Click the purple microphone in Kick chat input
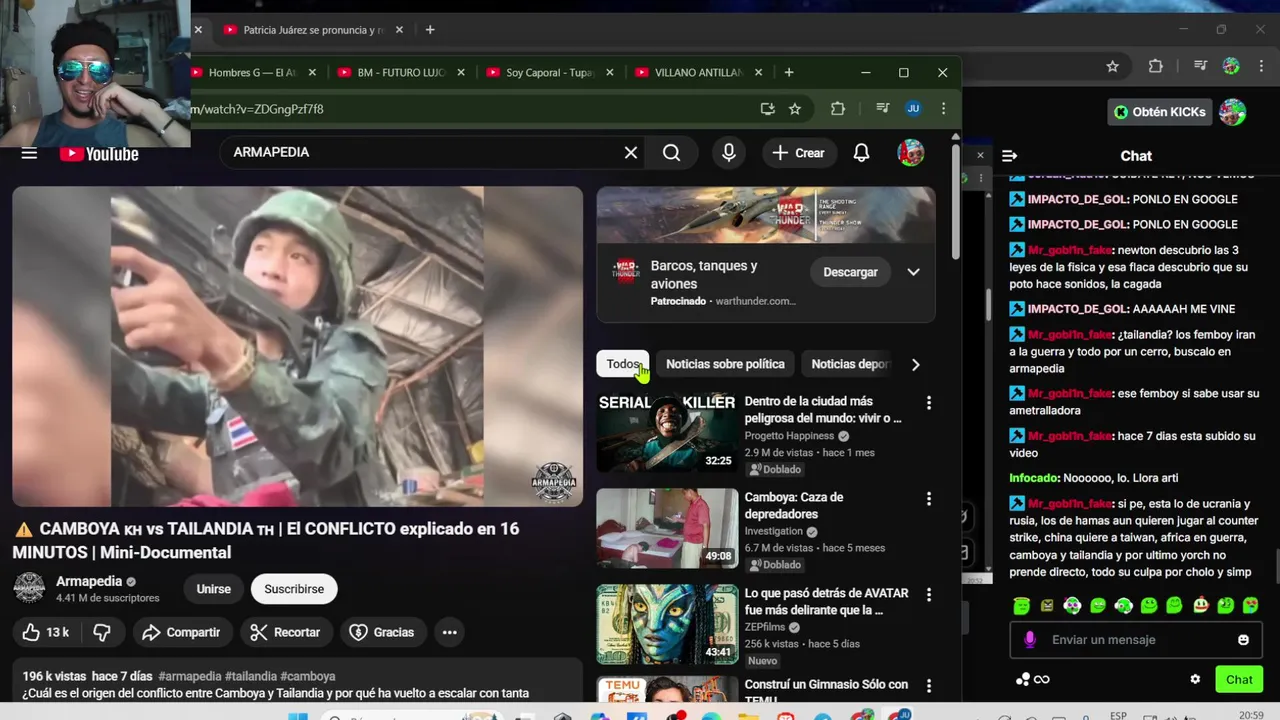The height and width of the screenshot is (720, 1280). click(x=1030, y=640)
